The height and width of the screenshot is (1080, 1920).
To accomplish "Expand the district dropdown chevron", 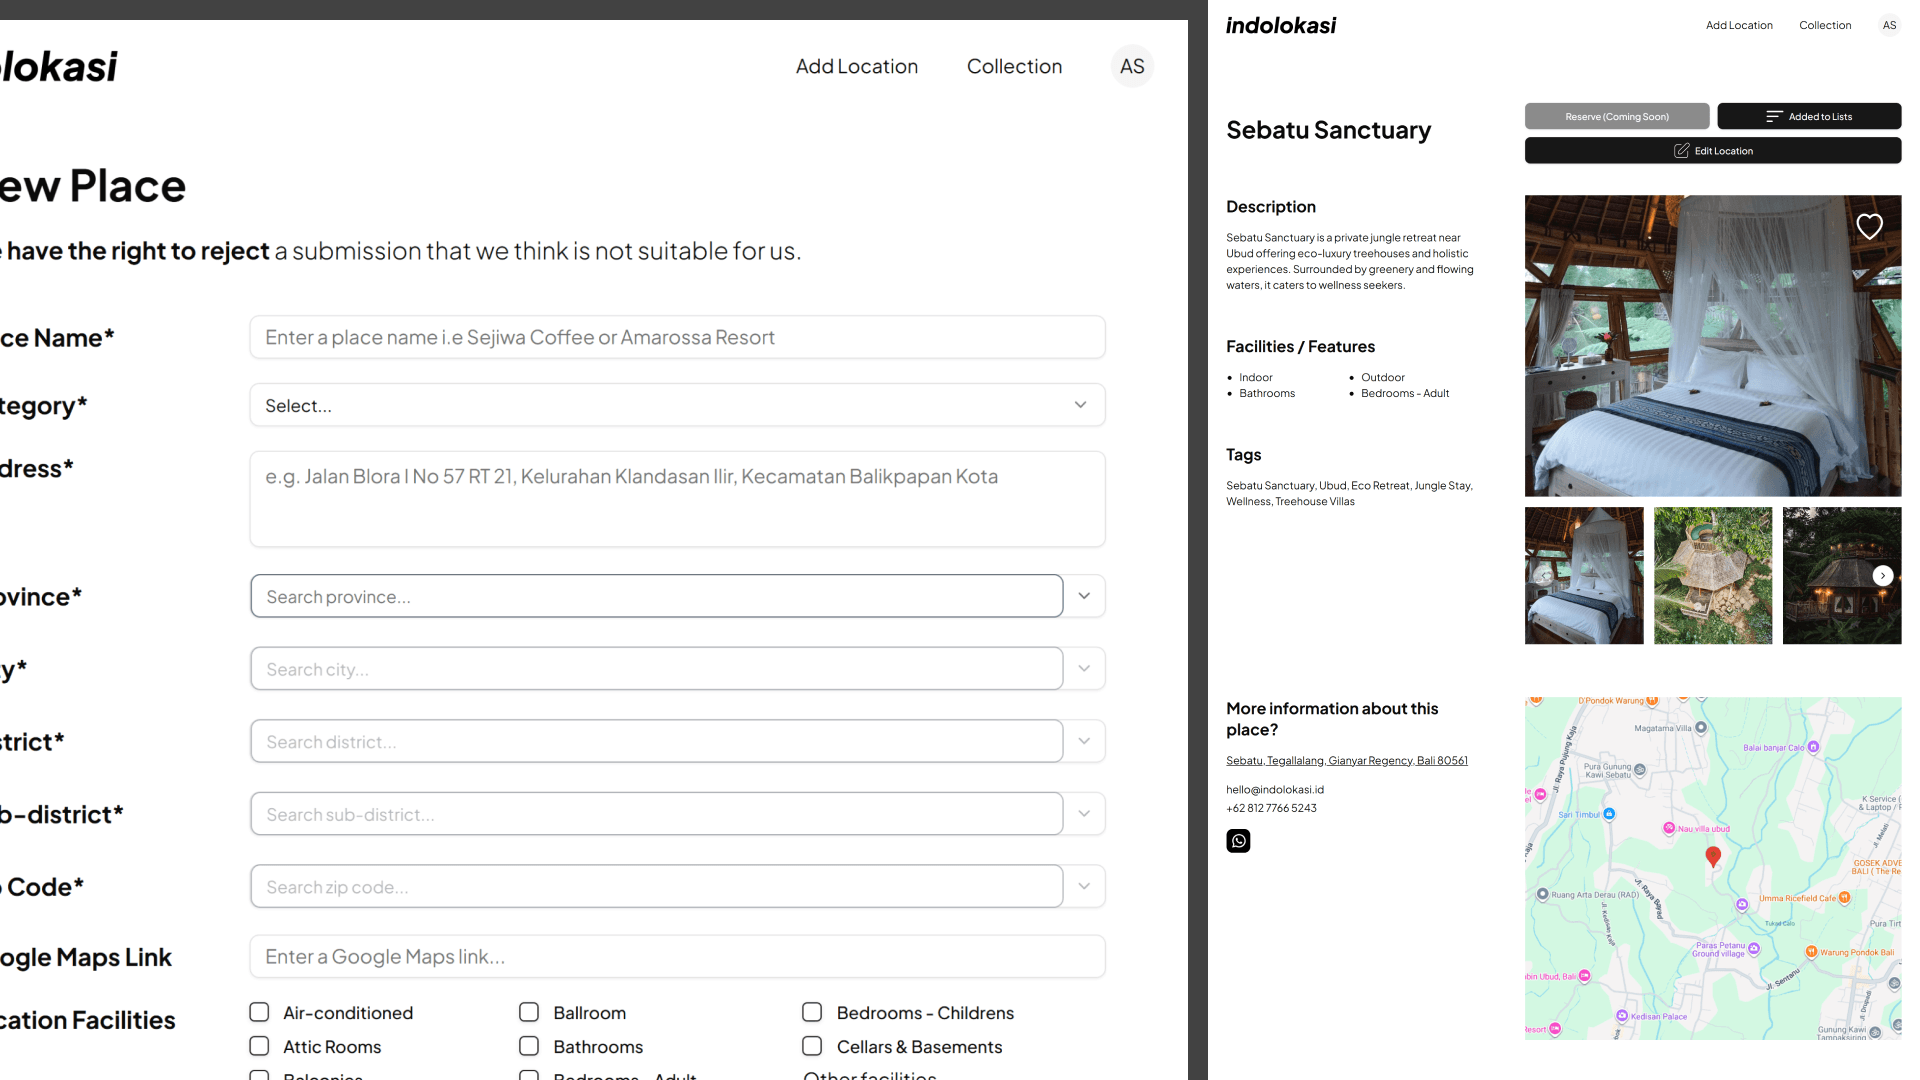I will [x=1084, y=741].
